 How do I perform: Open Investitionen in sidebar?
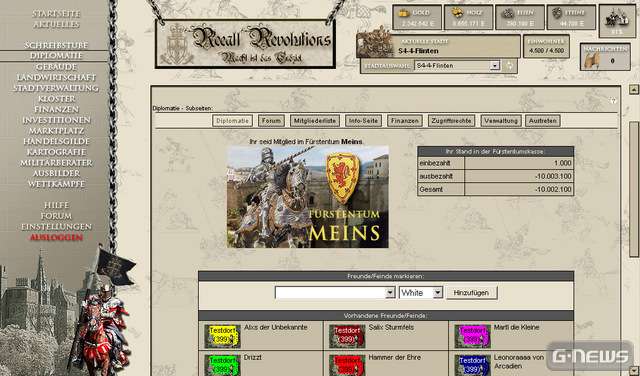coord(56,120)
